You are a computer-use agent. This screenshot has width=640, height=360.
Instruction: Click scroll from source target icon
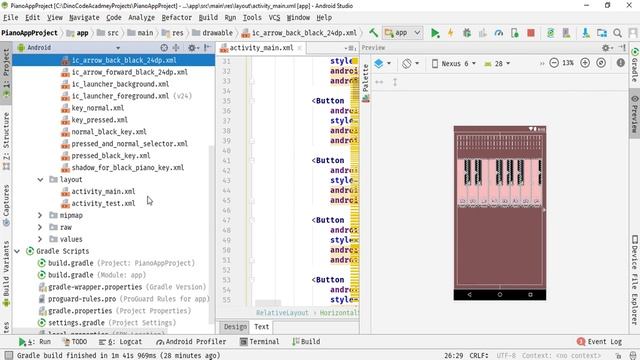[164, 48]
